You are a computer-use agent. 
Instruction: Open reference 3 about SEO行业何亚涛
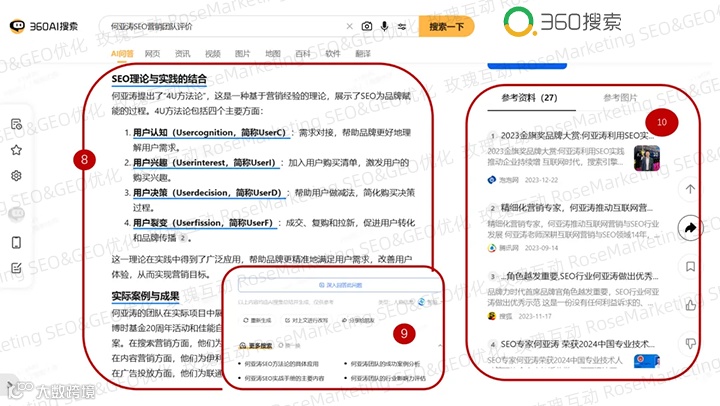(x=579, y=276)
